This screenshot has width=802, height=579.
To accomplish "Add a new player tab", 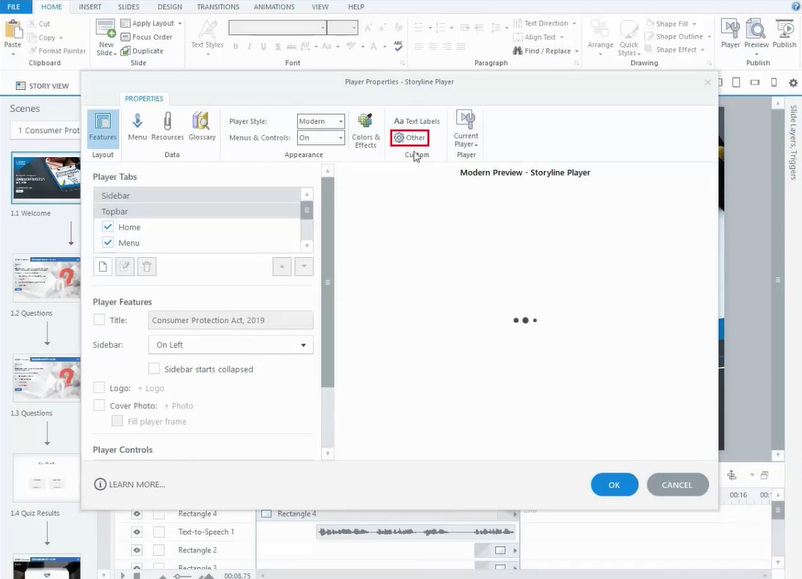I will tap(103, 266).
